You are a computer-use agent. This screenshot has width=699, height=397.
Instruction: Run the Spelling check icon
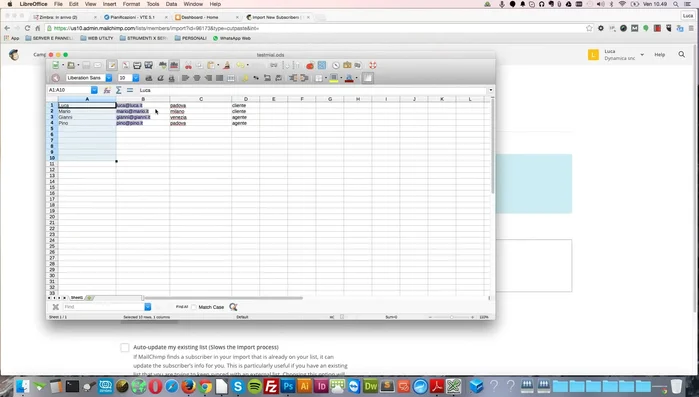point(163,65)
